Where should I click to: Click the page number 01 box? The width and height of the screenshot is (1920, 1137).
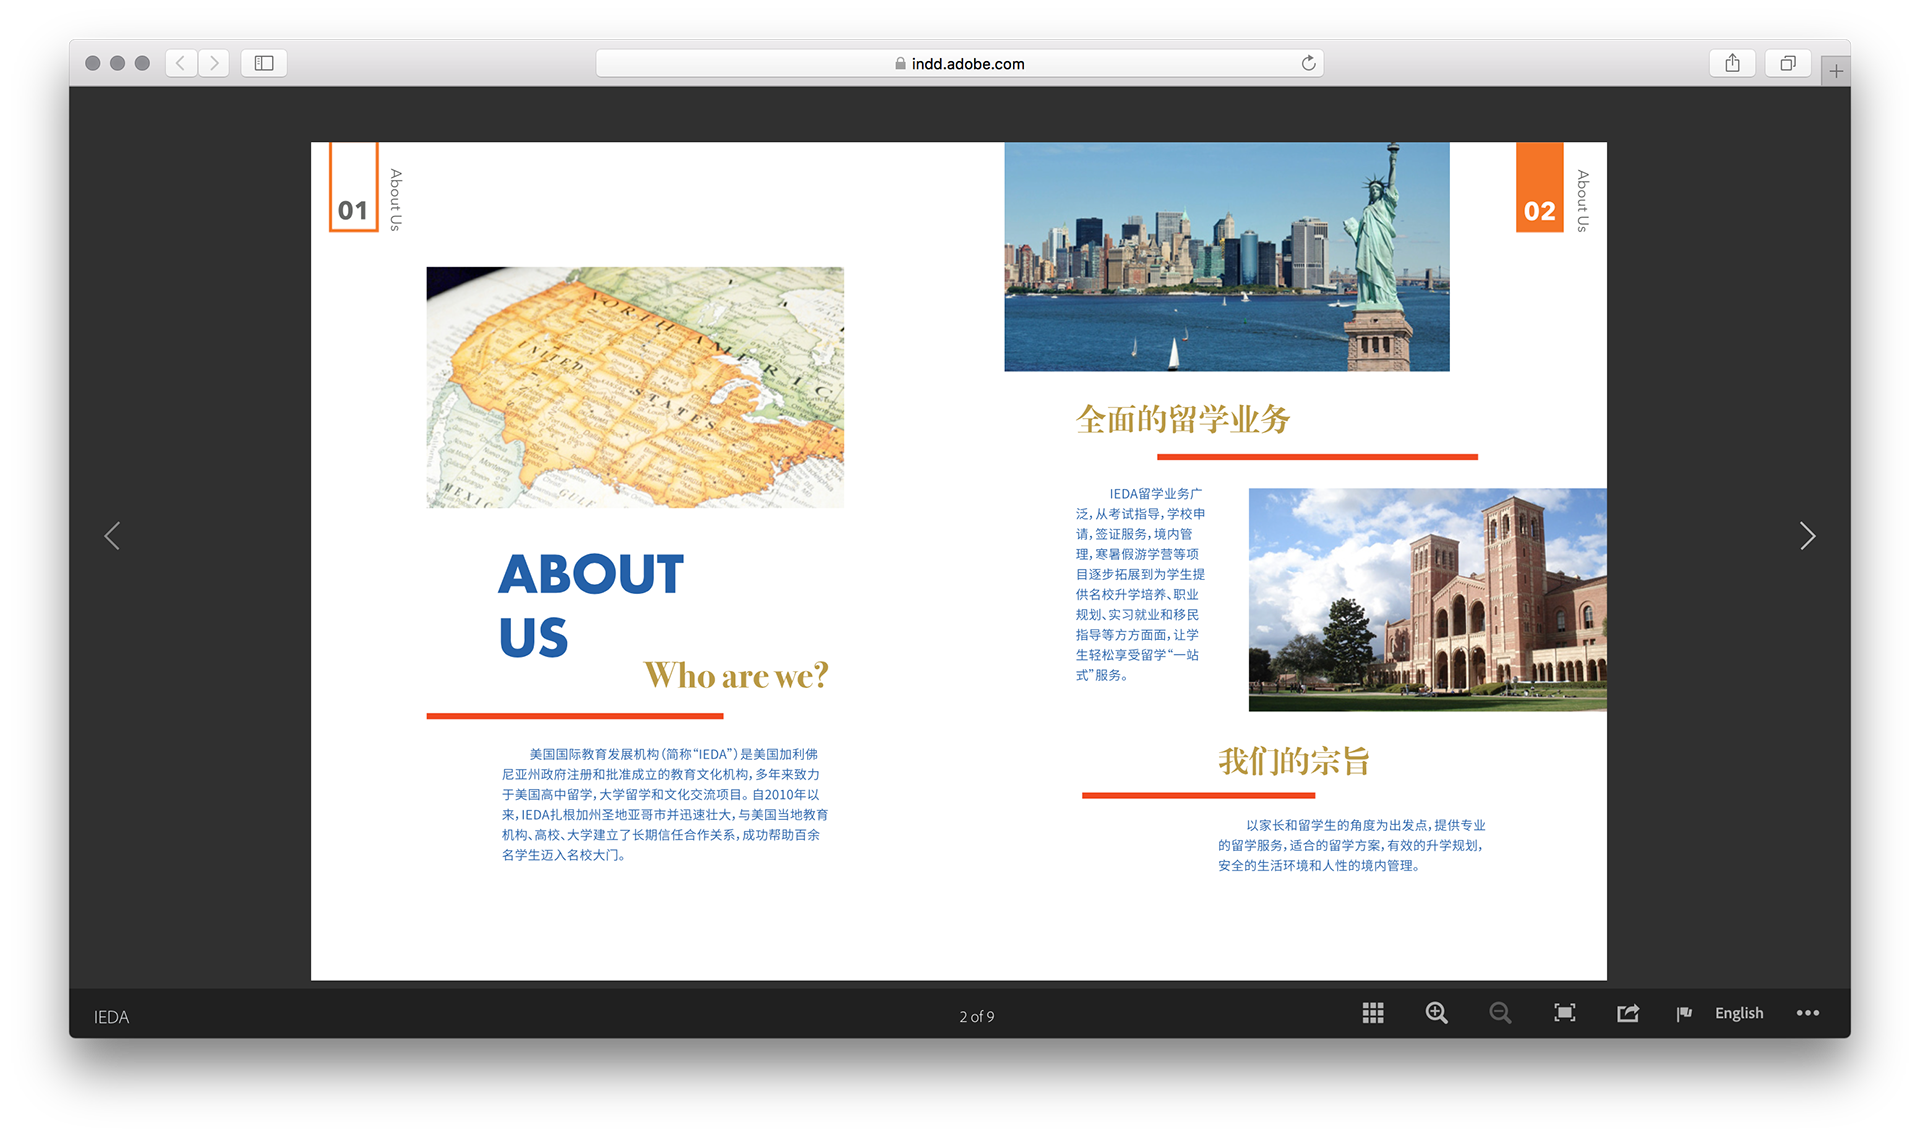click(354, 188)
